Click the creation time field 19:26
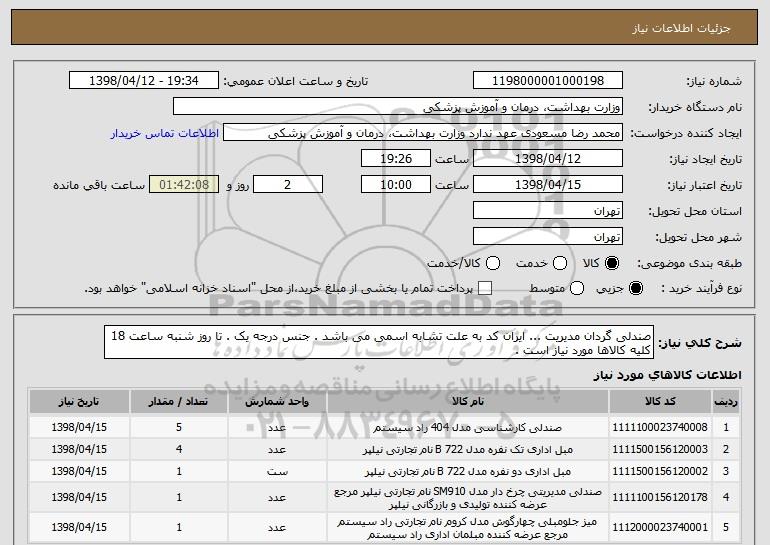 [396, 159]
